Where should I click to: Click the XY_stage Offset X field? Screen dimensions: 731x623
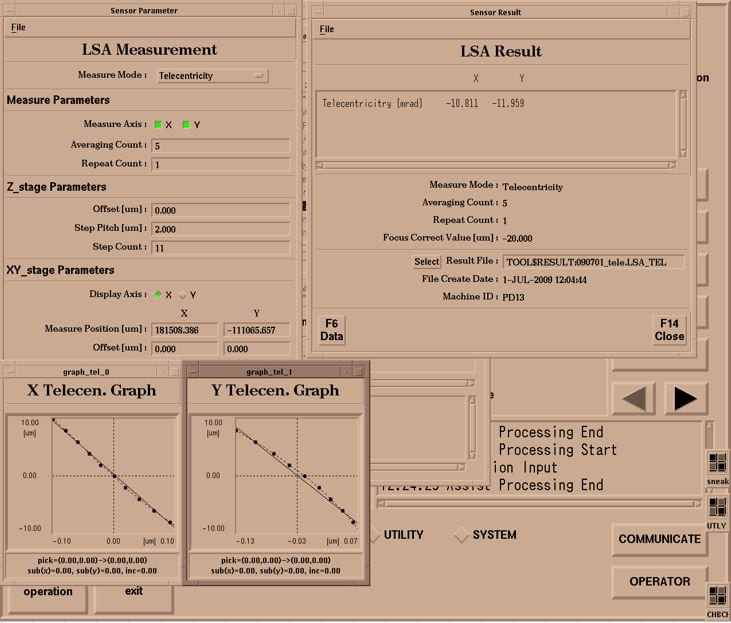click(x=184, y=348)
